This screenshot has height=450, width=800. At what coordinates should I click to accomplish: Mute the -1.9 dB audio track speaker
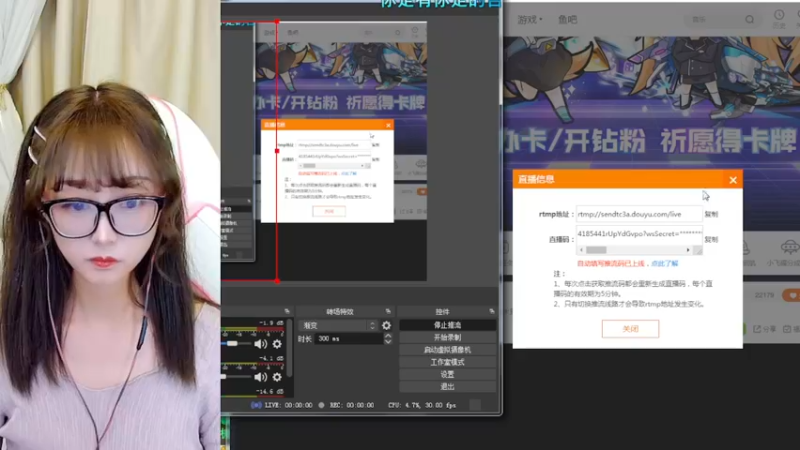tap(261, 344)
